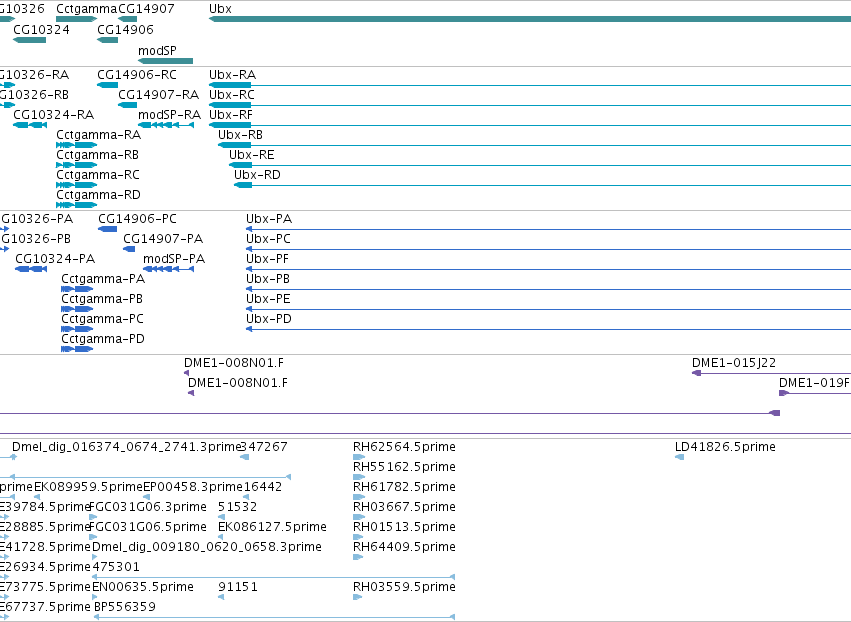
Task: Select transcript Cctgamma-RC
Action: pyautogui.click(x=98, y=175)
